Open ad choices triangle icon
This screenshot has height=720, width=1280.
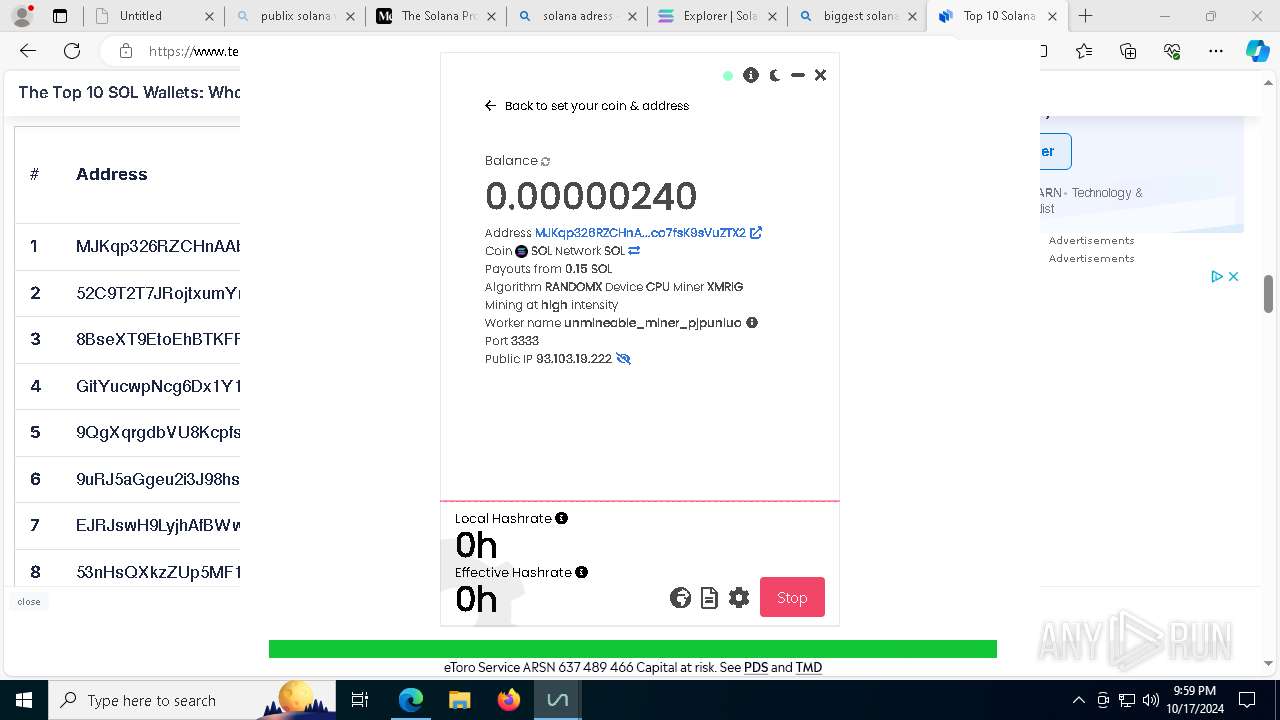click(1218, 277)
